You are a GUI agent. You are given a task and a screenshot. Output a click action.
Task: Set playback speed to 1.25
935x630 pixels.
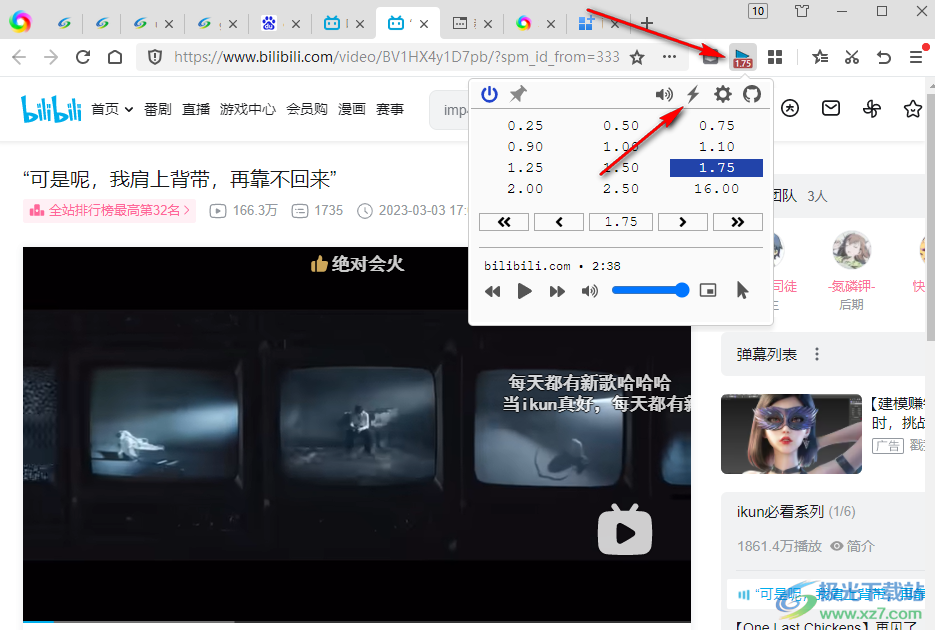pos(525,167)
